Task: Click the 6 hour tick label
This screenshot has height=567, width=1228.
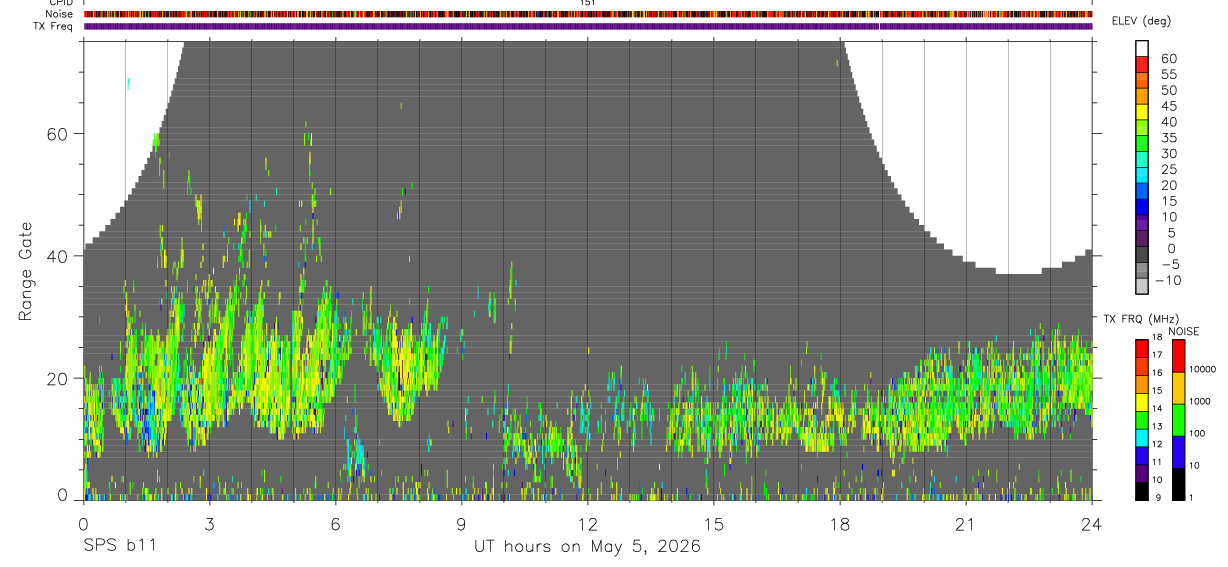Action: point(335,524)
